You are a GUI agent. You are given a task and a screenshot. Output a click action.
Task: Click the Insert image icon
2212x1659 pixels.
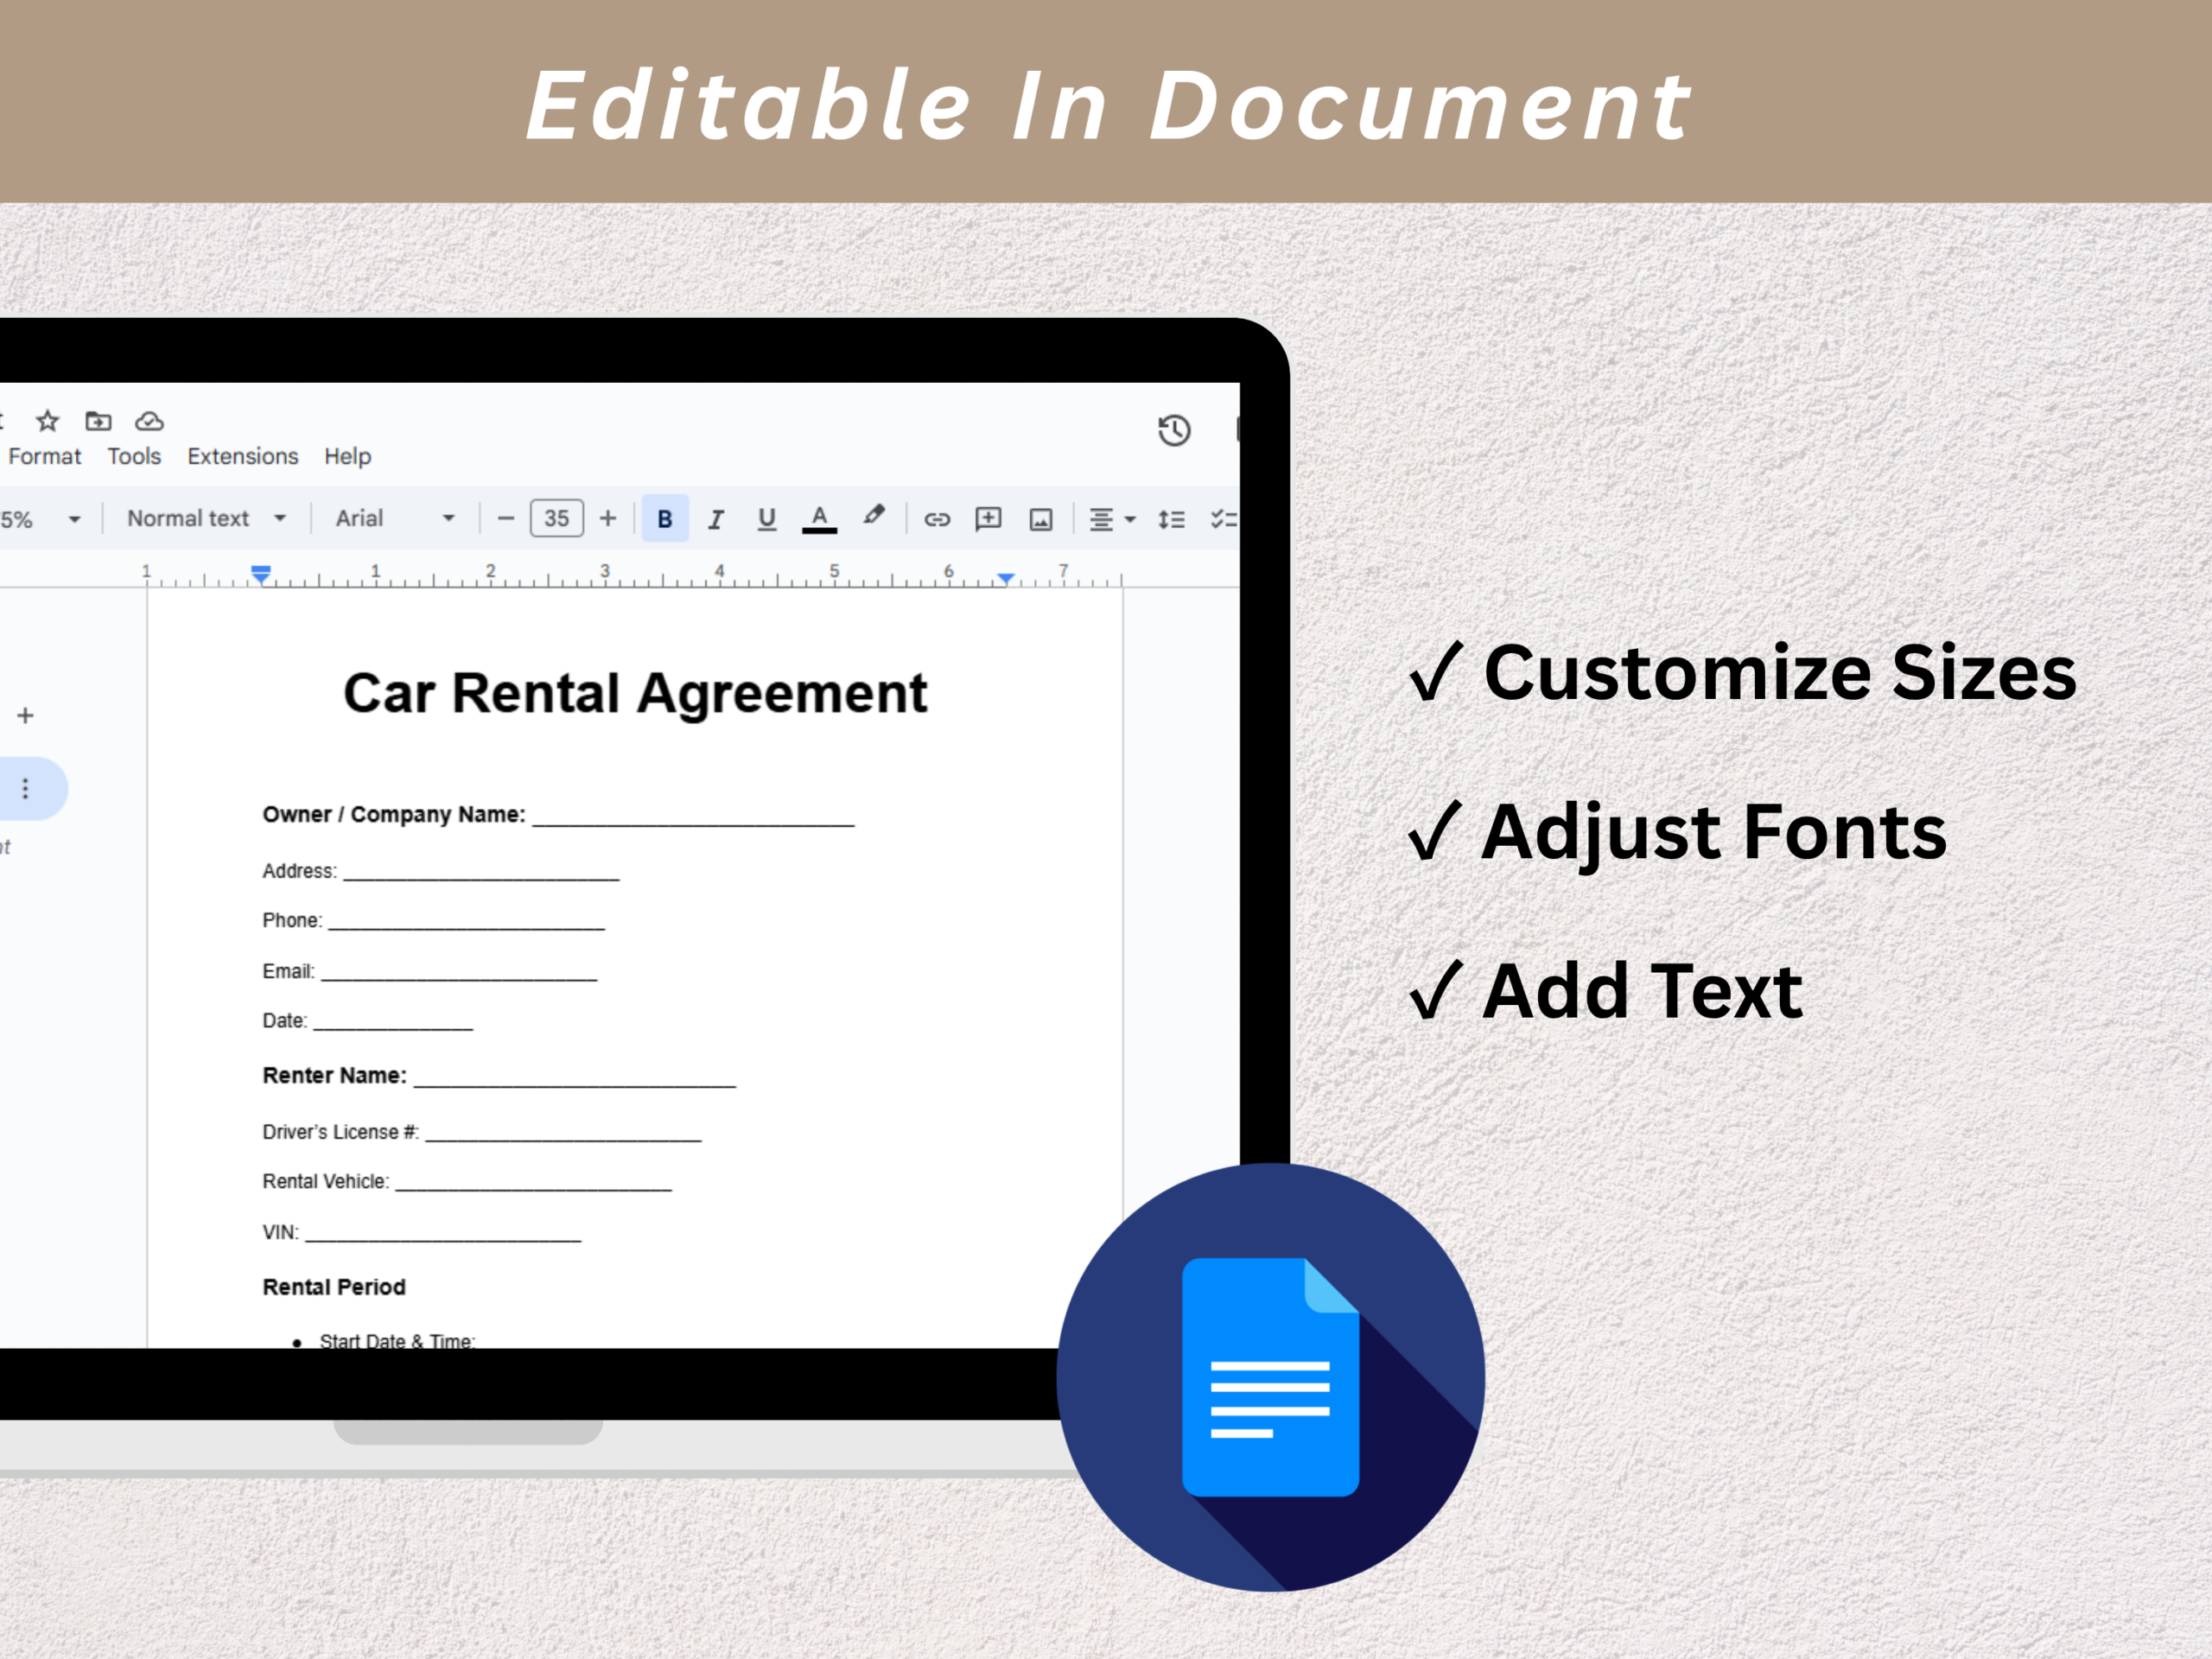[x=1040, y=519]
